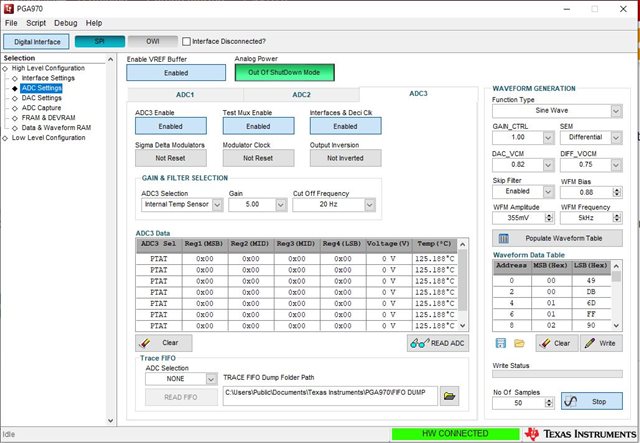Toggle Modulator Clock Not Reset button

pyautogui.click(x=258, y=158)
